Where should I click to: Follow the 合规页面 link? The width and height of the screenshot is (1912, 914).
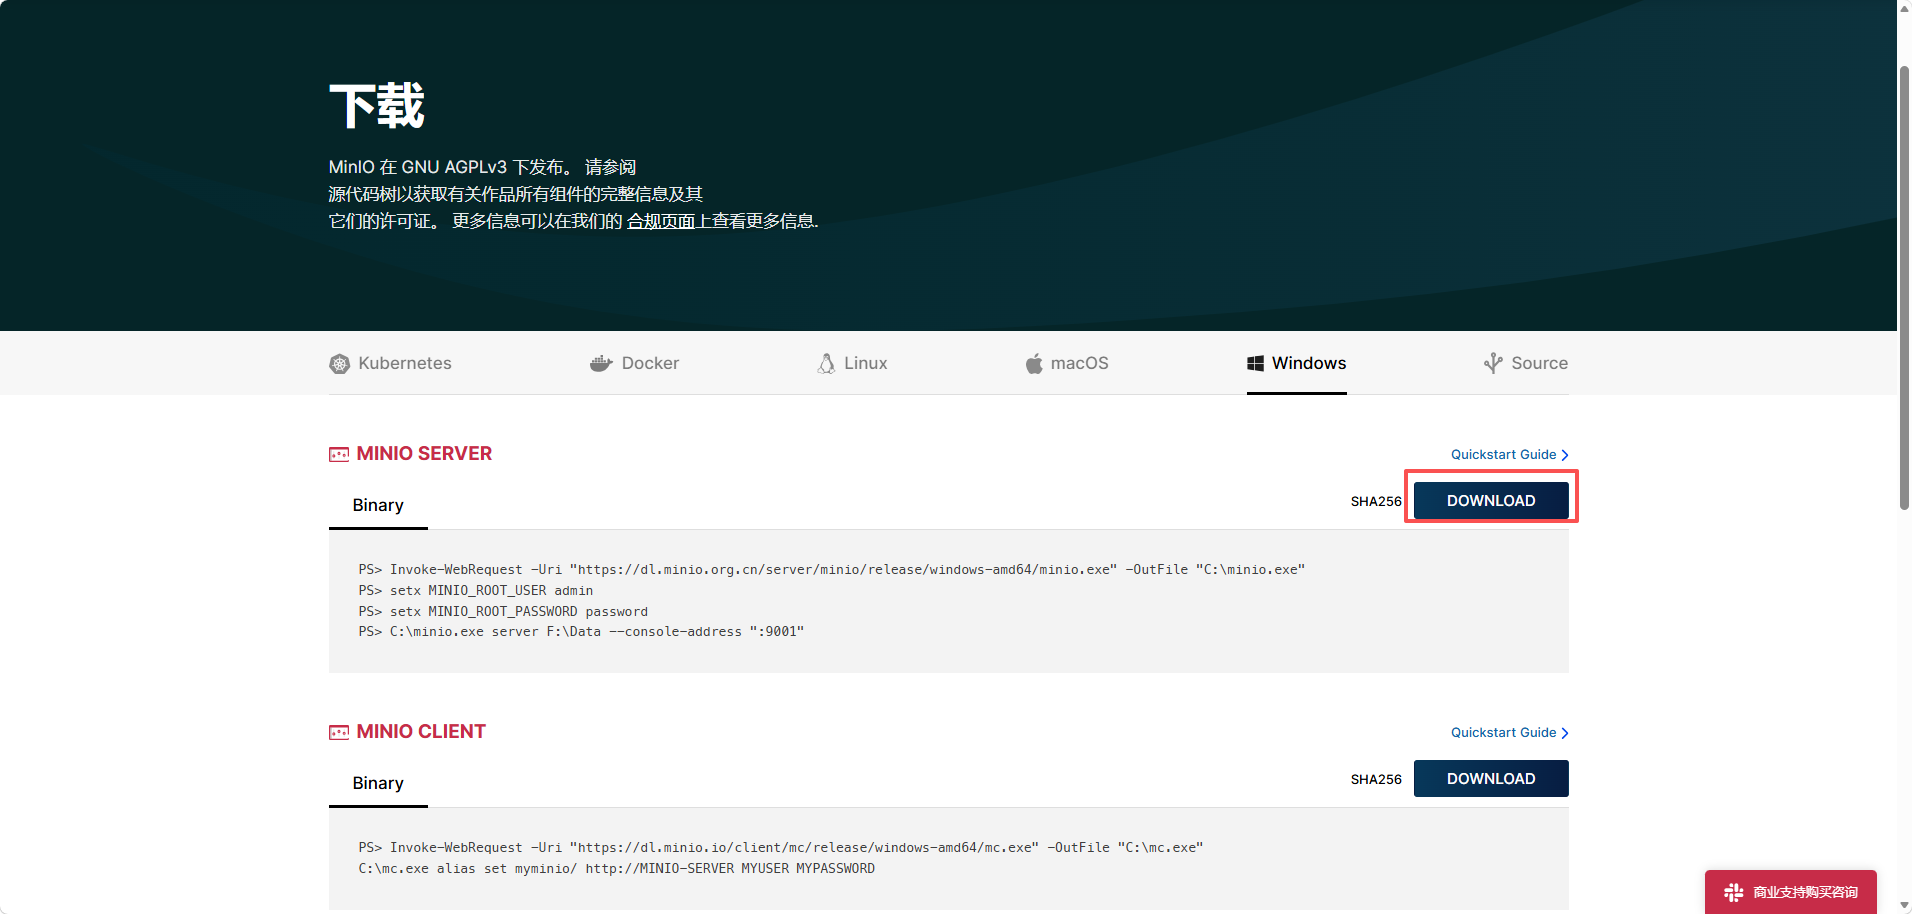tap(661, 221)
